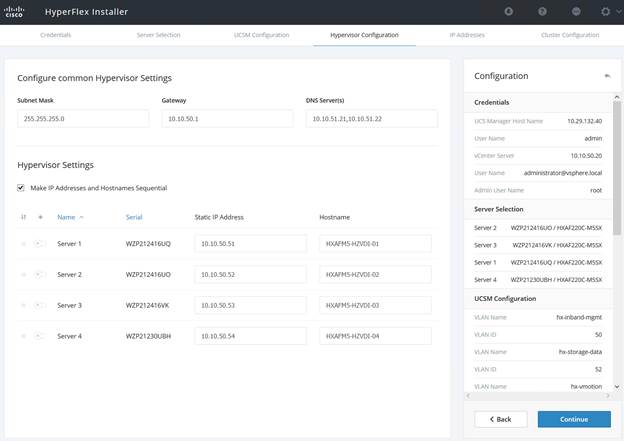Image resolution: width=624 pixels, height=441 pixels.
Task: Select the Hypervisor Configuration step tab
Action: click(364, 35)
